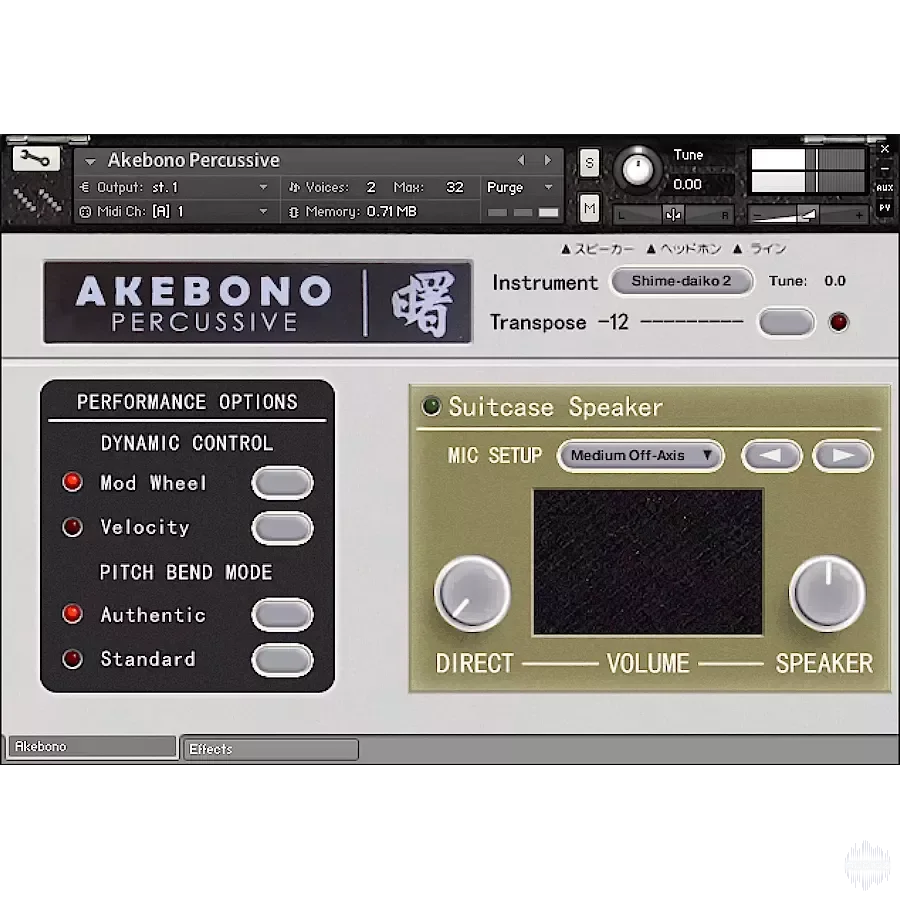Switch to the Effects tab
This screenshot has height=900, width=900.
click(x=270, y=749)
